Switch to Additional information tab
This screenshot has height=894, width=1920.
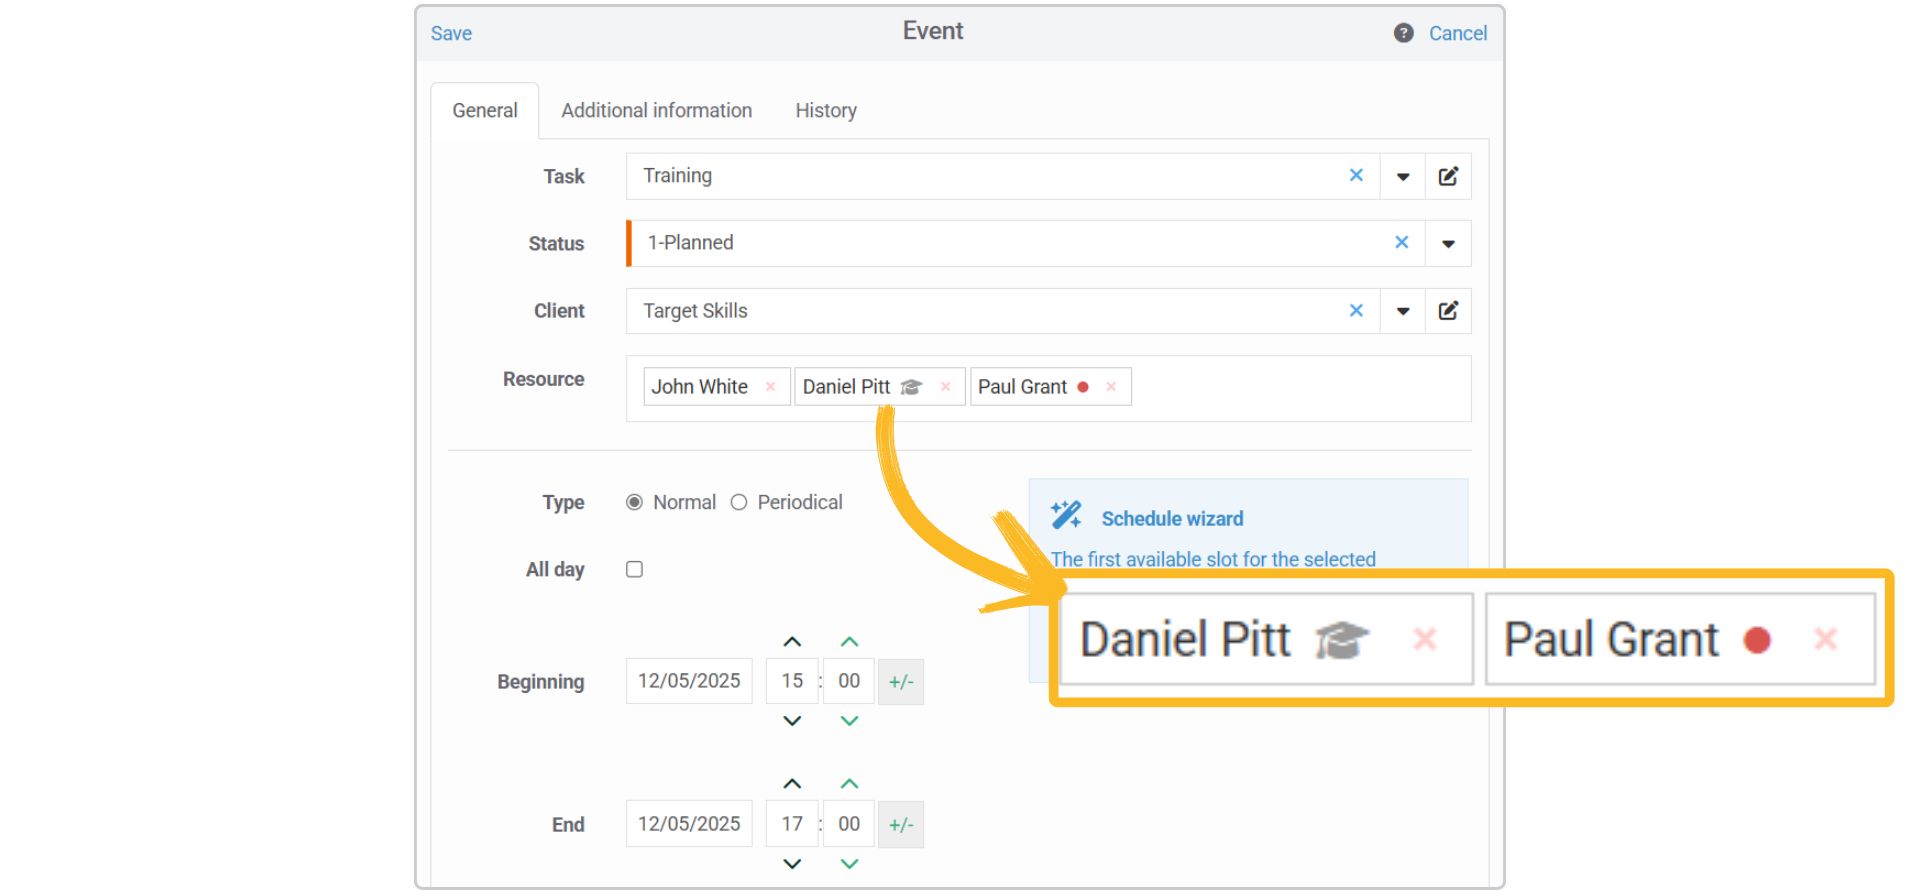(656, 111)
